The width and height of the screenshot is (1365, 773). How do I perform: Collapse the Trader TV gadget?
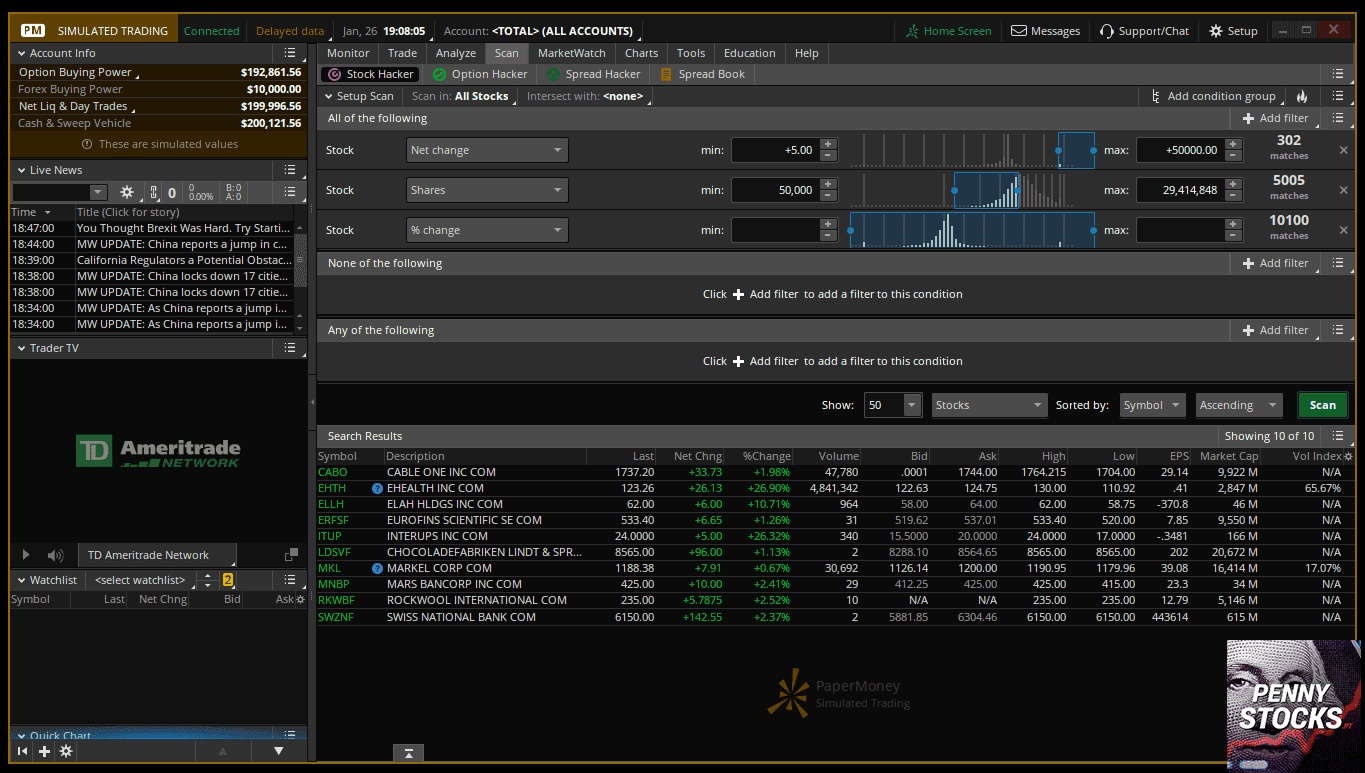pos(21,348)
